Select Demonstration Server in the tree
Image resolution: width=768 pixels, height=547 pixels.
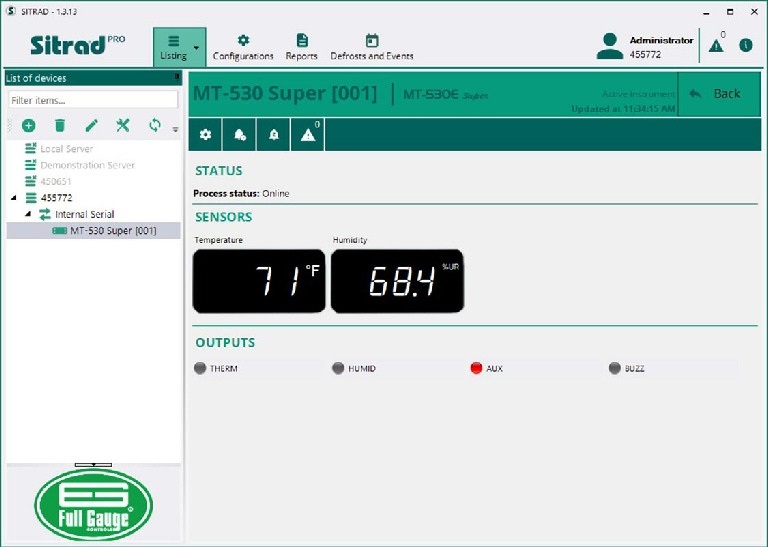[87, 165]
